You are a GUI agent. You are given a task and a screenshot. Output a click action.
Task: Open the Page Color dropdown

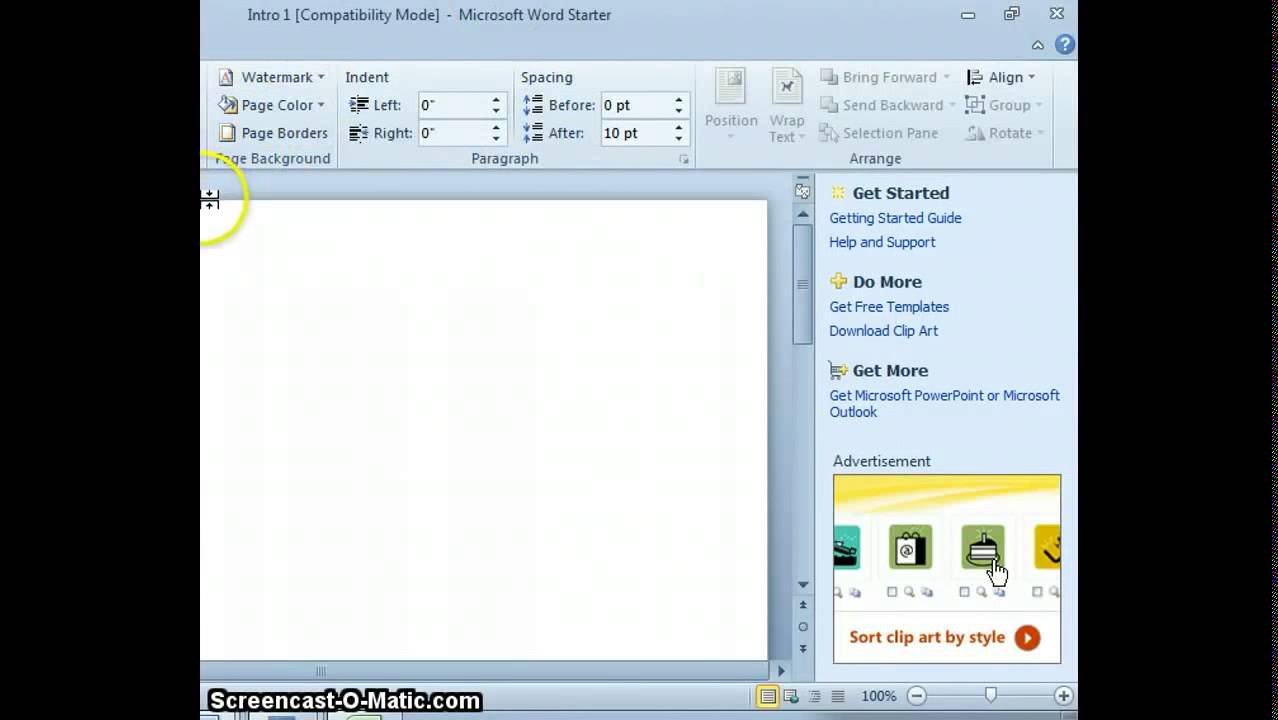click(271, 105)
